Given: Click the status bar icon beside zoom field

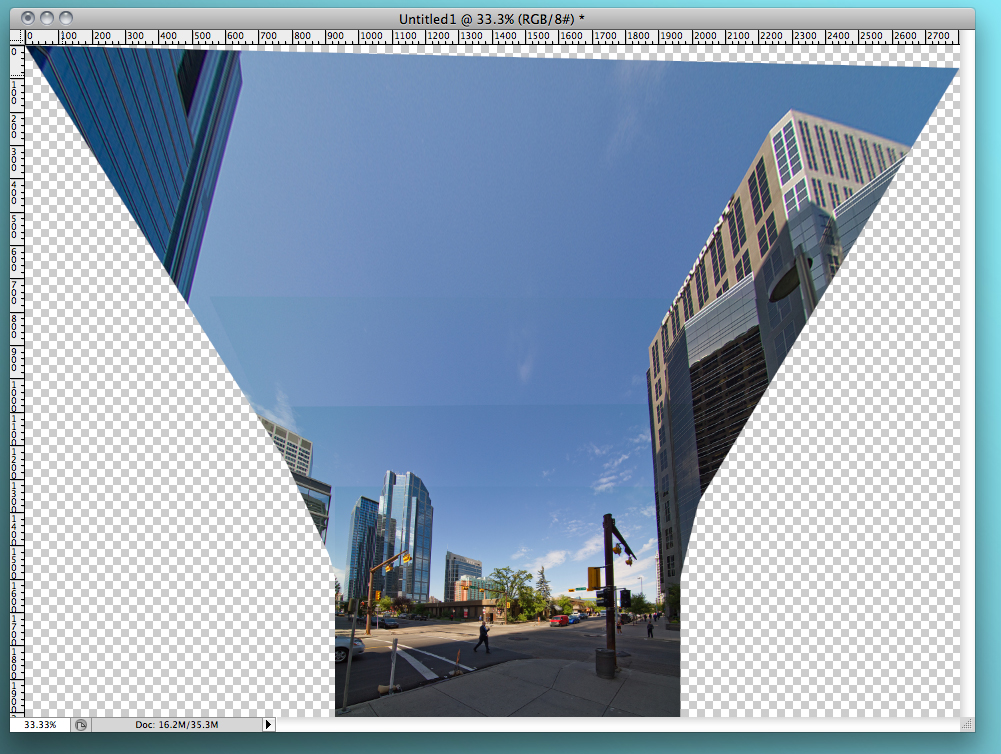Looking at the screenshot, I should point(82,724).
